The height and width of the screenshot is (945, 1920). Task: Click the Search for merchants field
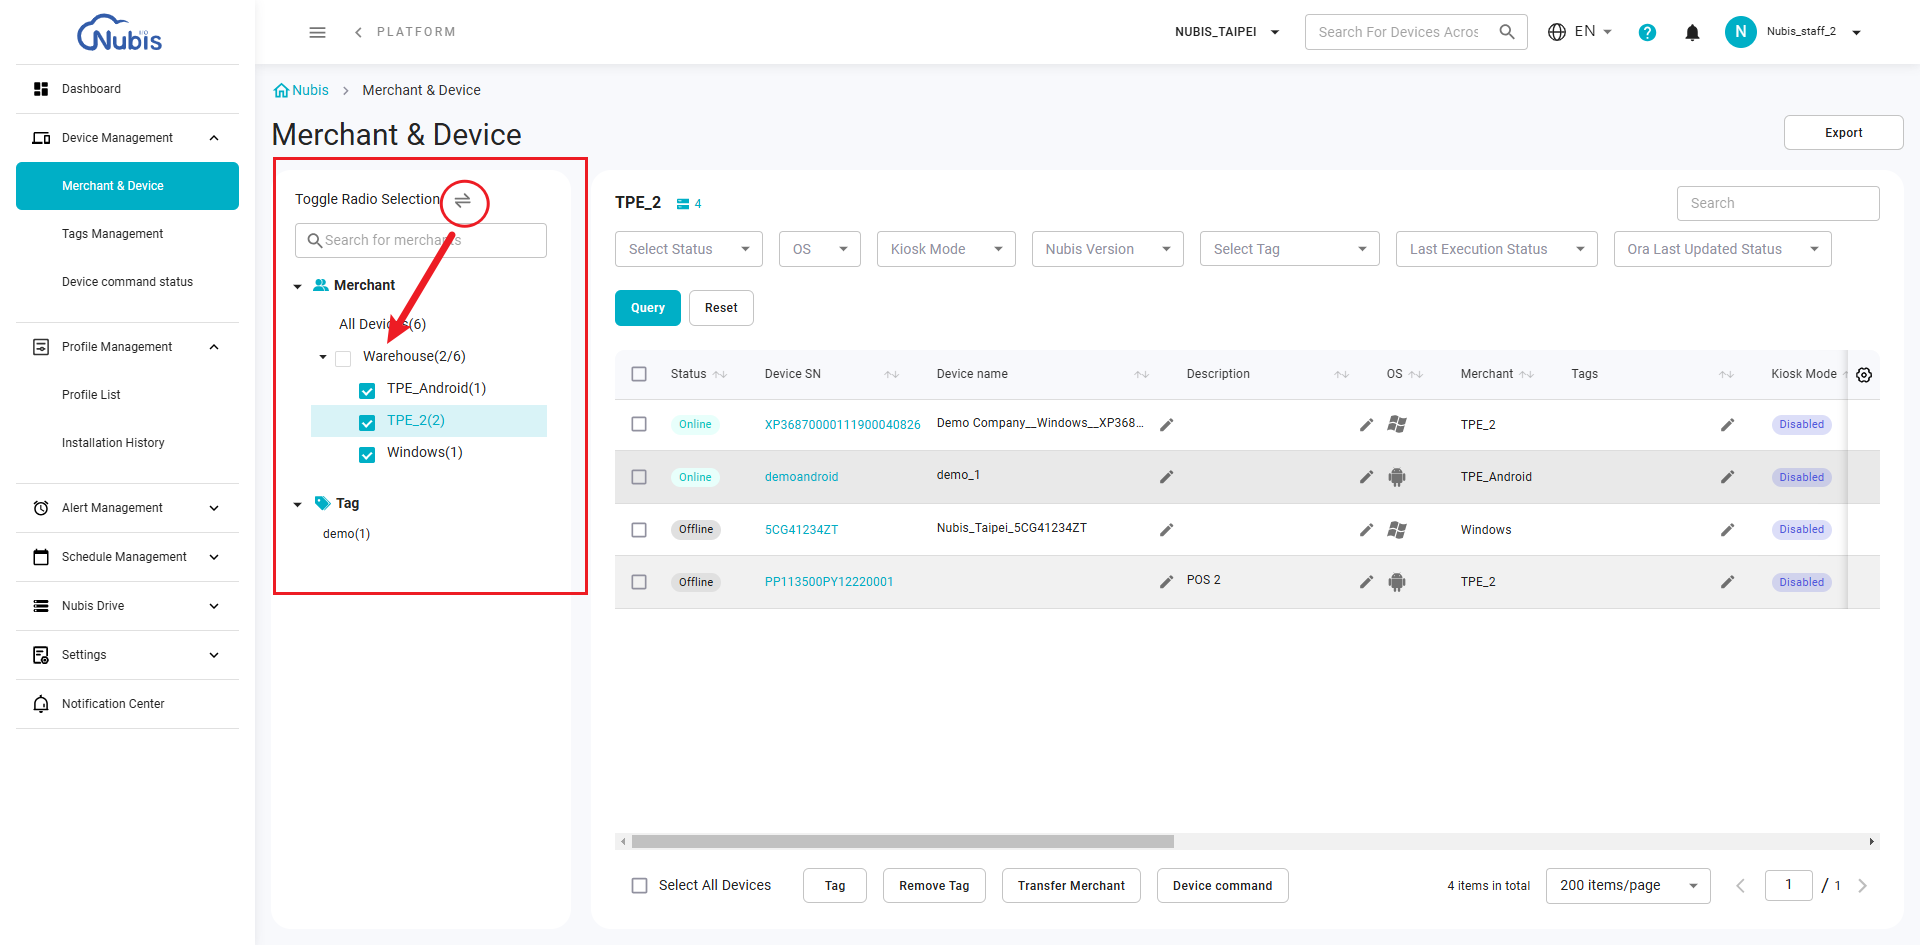pyautogui.click(x=421, y=241)
